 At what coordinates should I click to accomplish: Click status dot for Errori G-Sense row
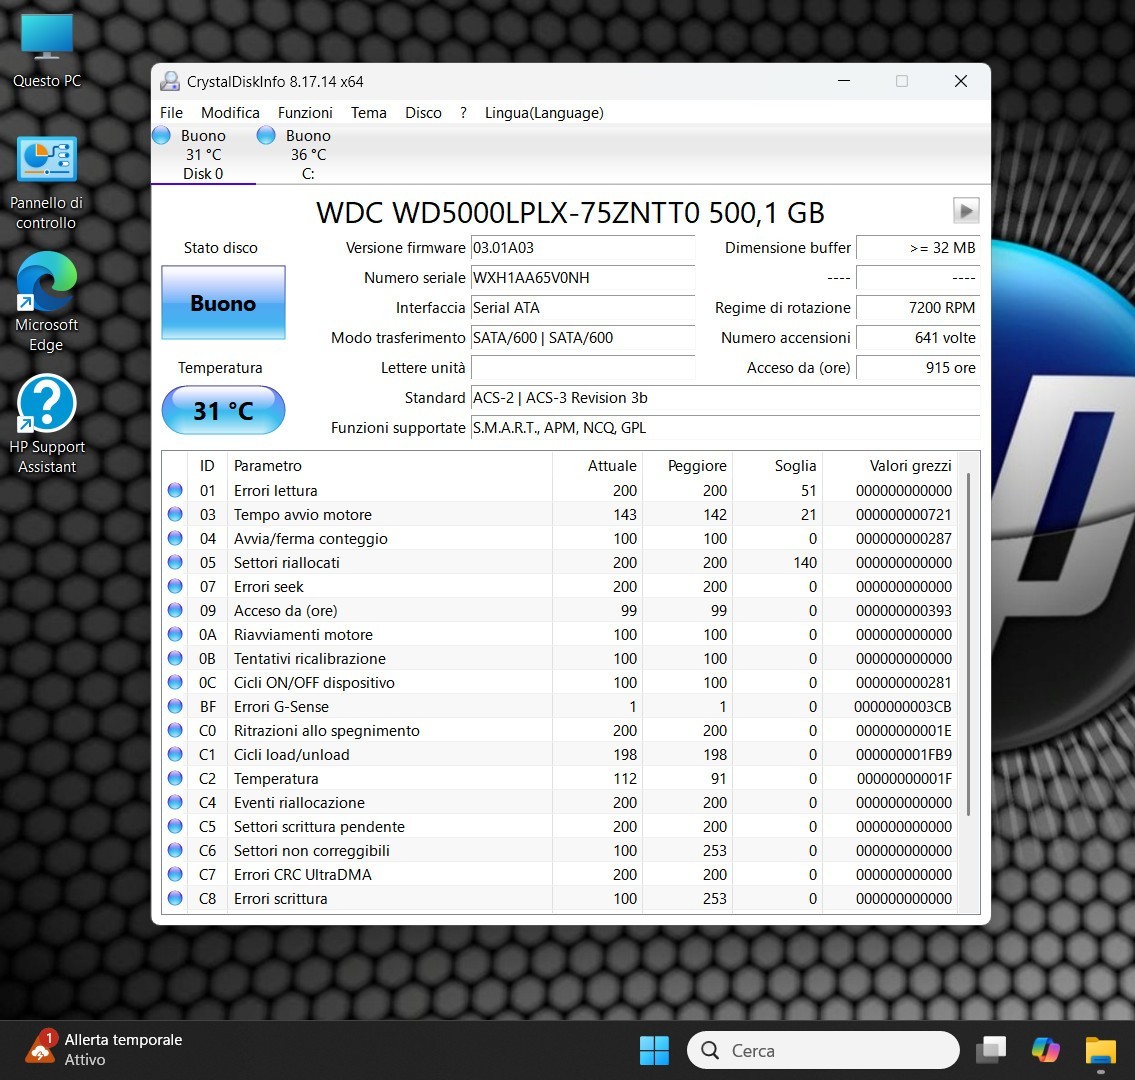pos(175,706)
